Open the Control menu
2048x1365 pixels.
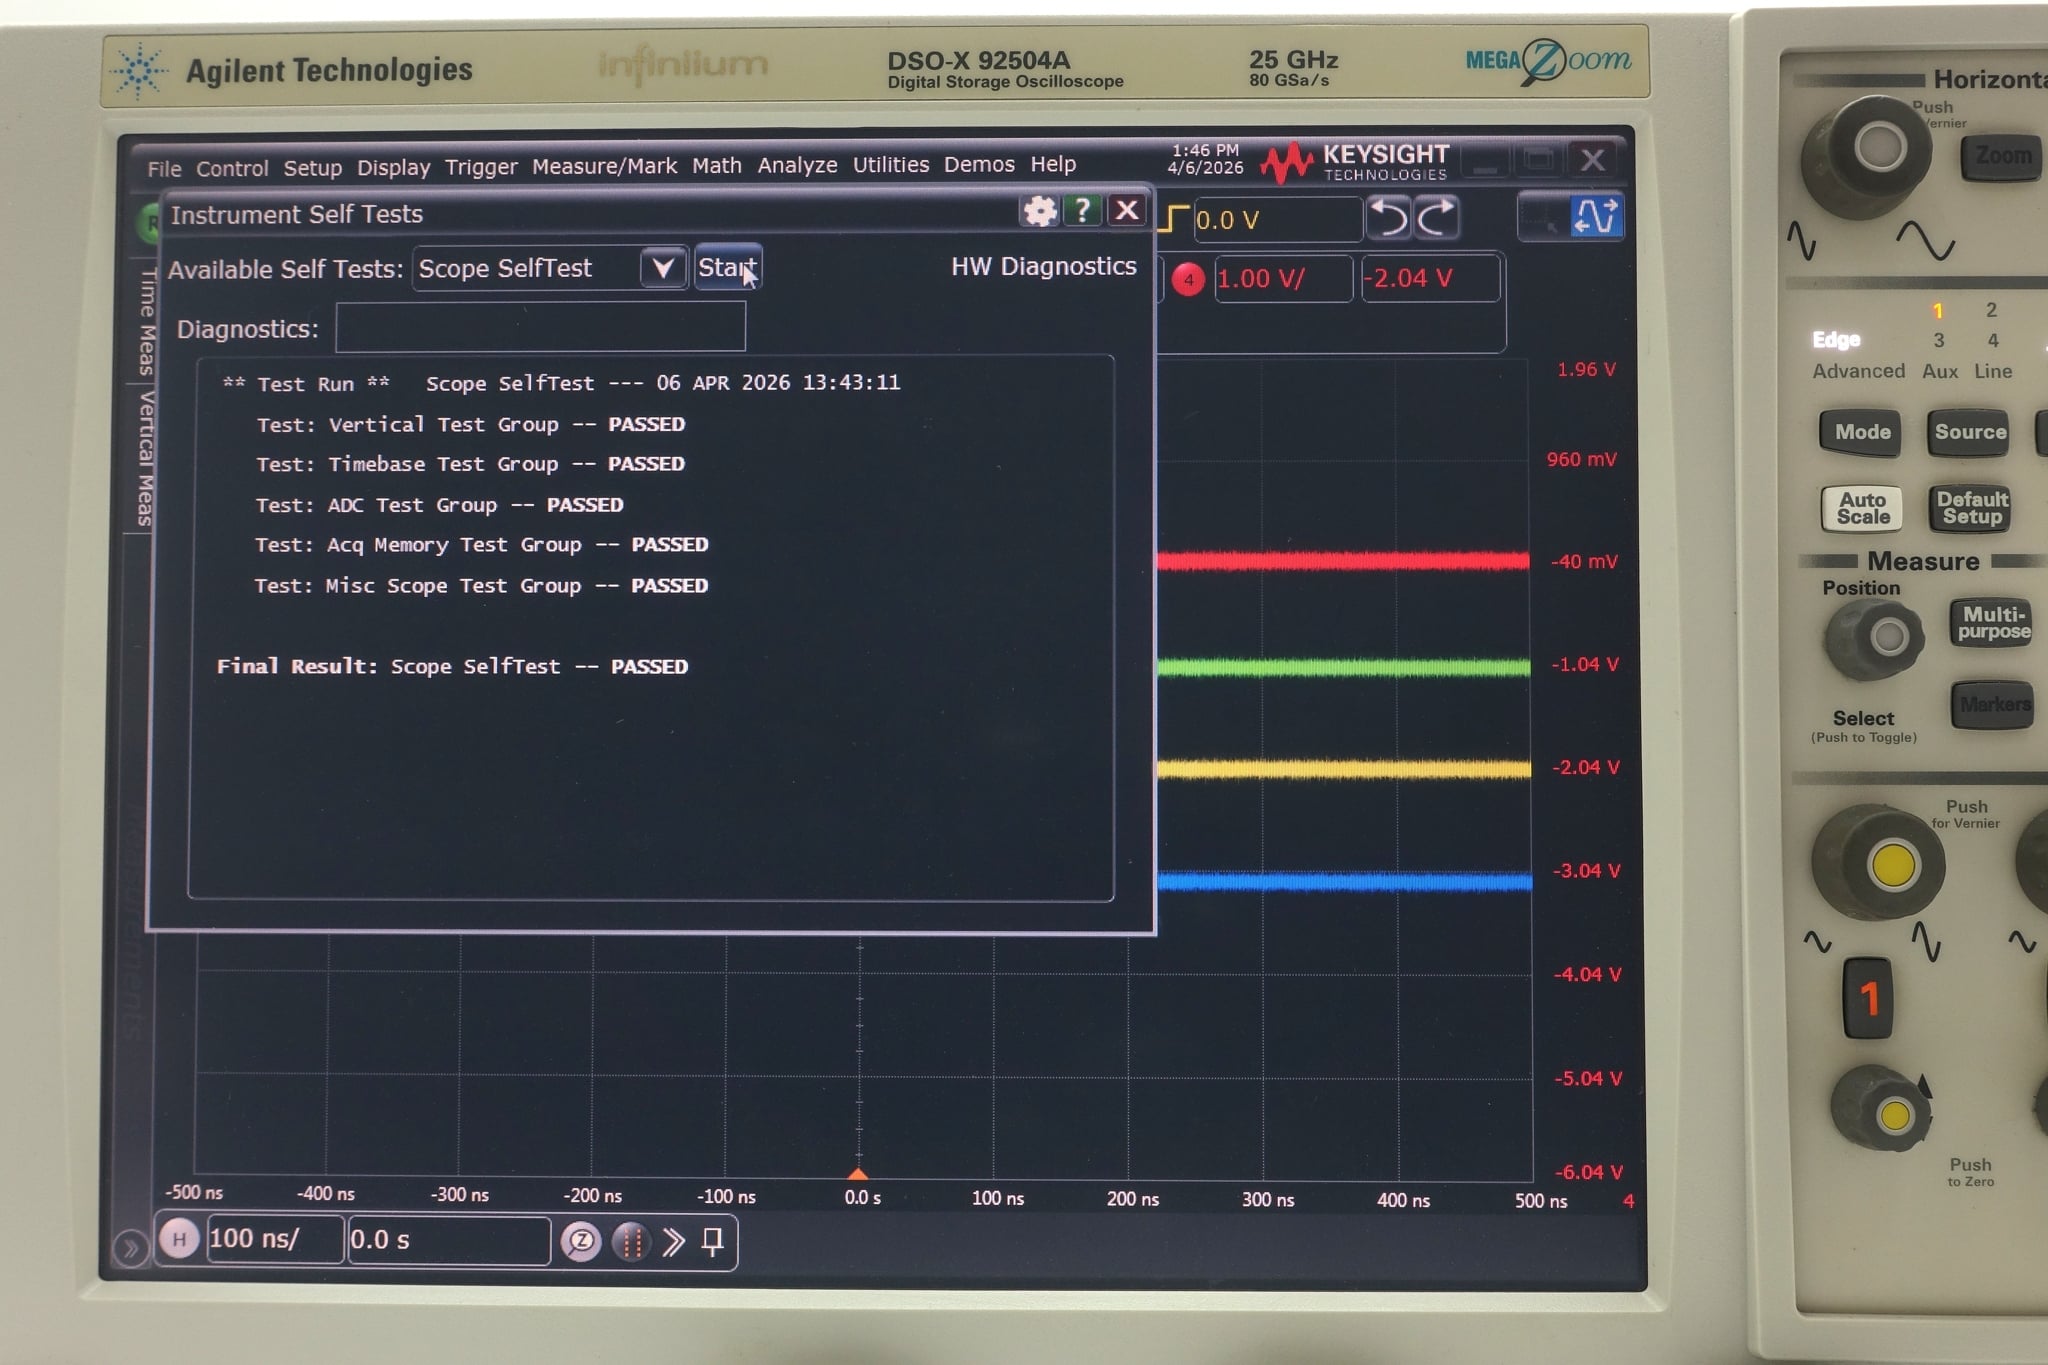(x=232, y=168)
